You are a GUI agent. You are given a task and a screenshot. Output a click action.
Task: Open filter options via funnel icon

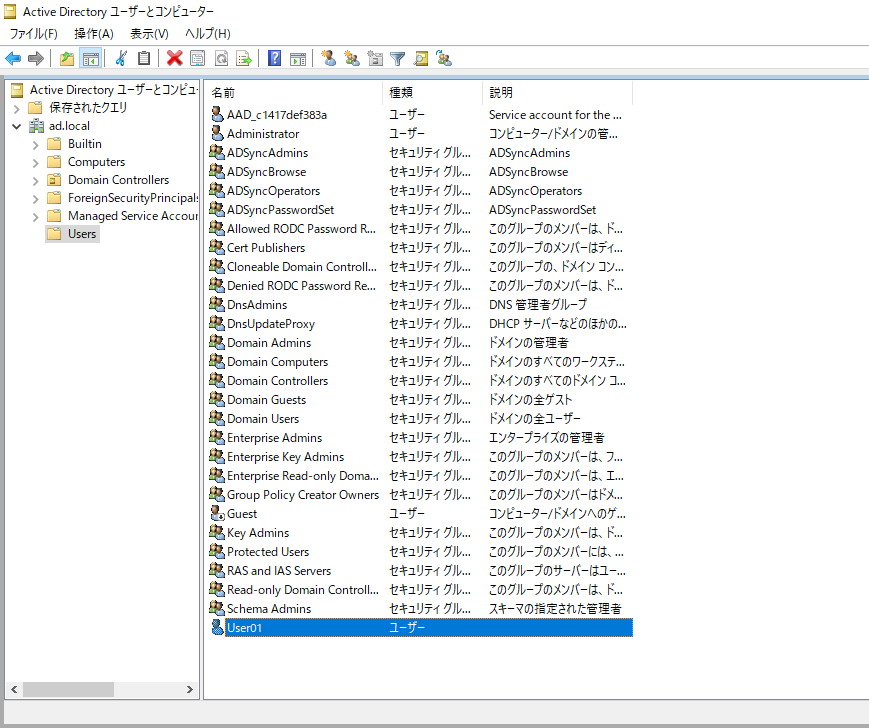[x=397, y=58]
